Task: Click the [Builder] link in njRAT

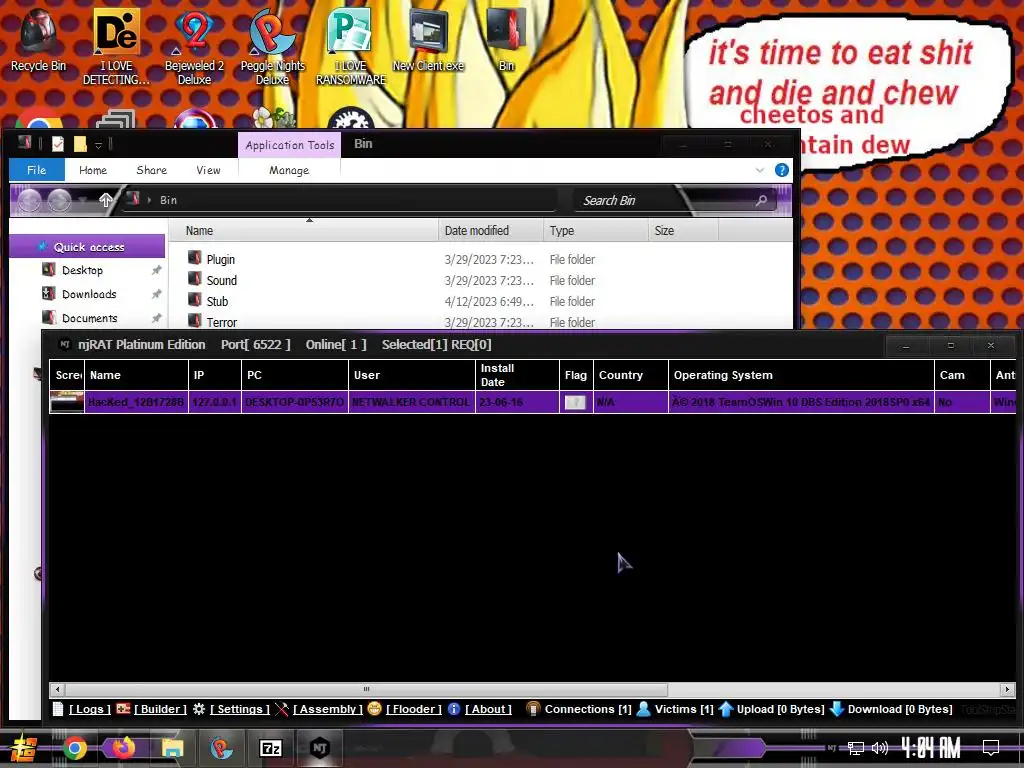Action: 160,709
